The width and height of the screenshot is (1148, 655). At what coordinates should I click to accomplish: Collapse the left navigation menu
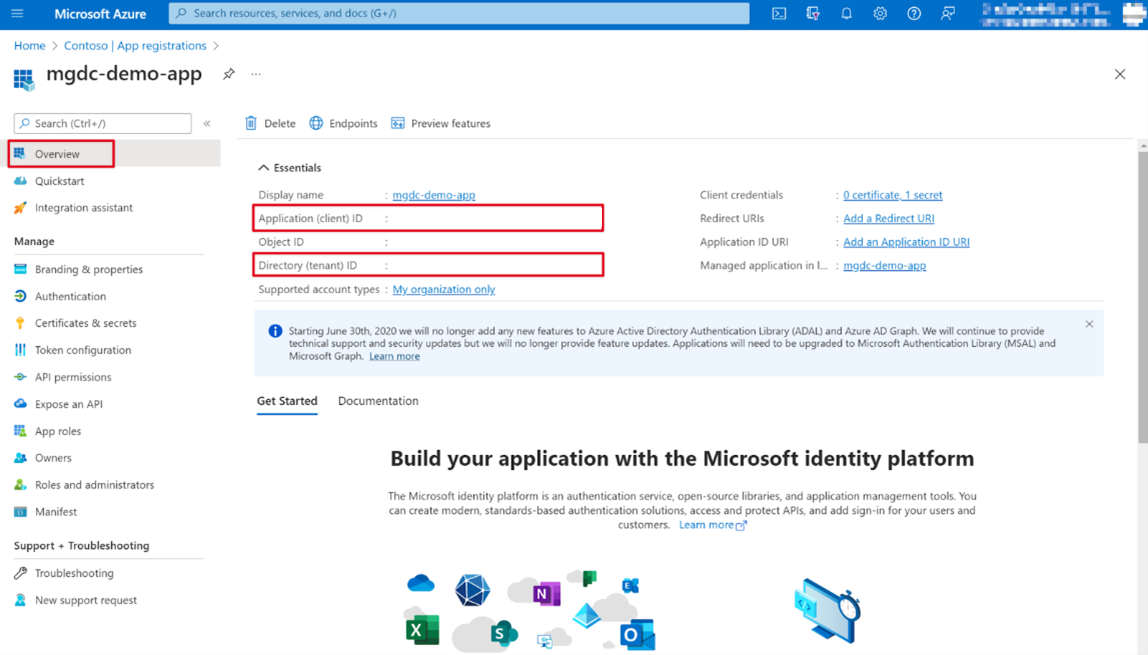(206, 123)
